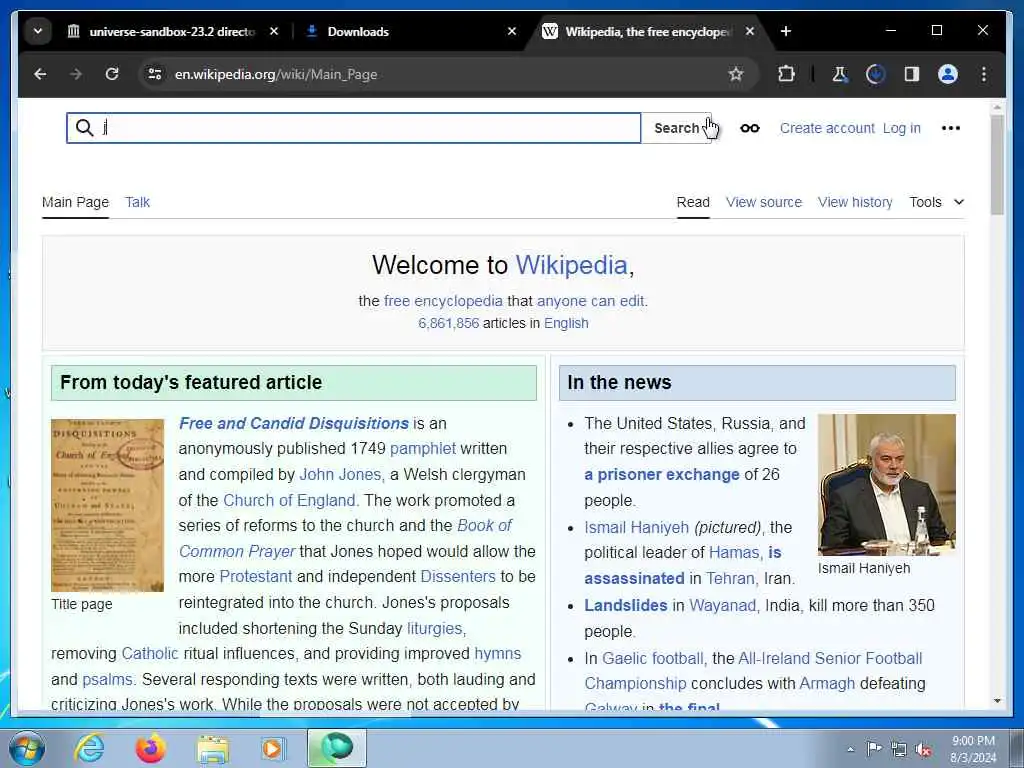Launch Firefox from the taskbar
Viewport: 1024px width, 768px height.
click(150, 748)
